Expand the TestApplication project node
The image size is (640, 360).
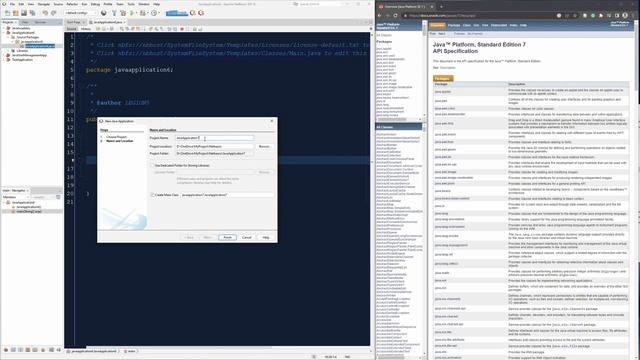(4, 60)
